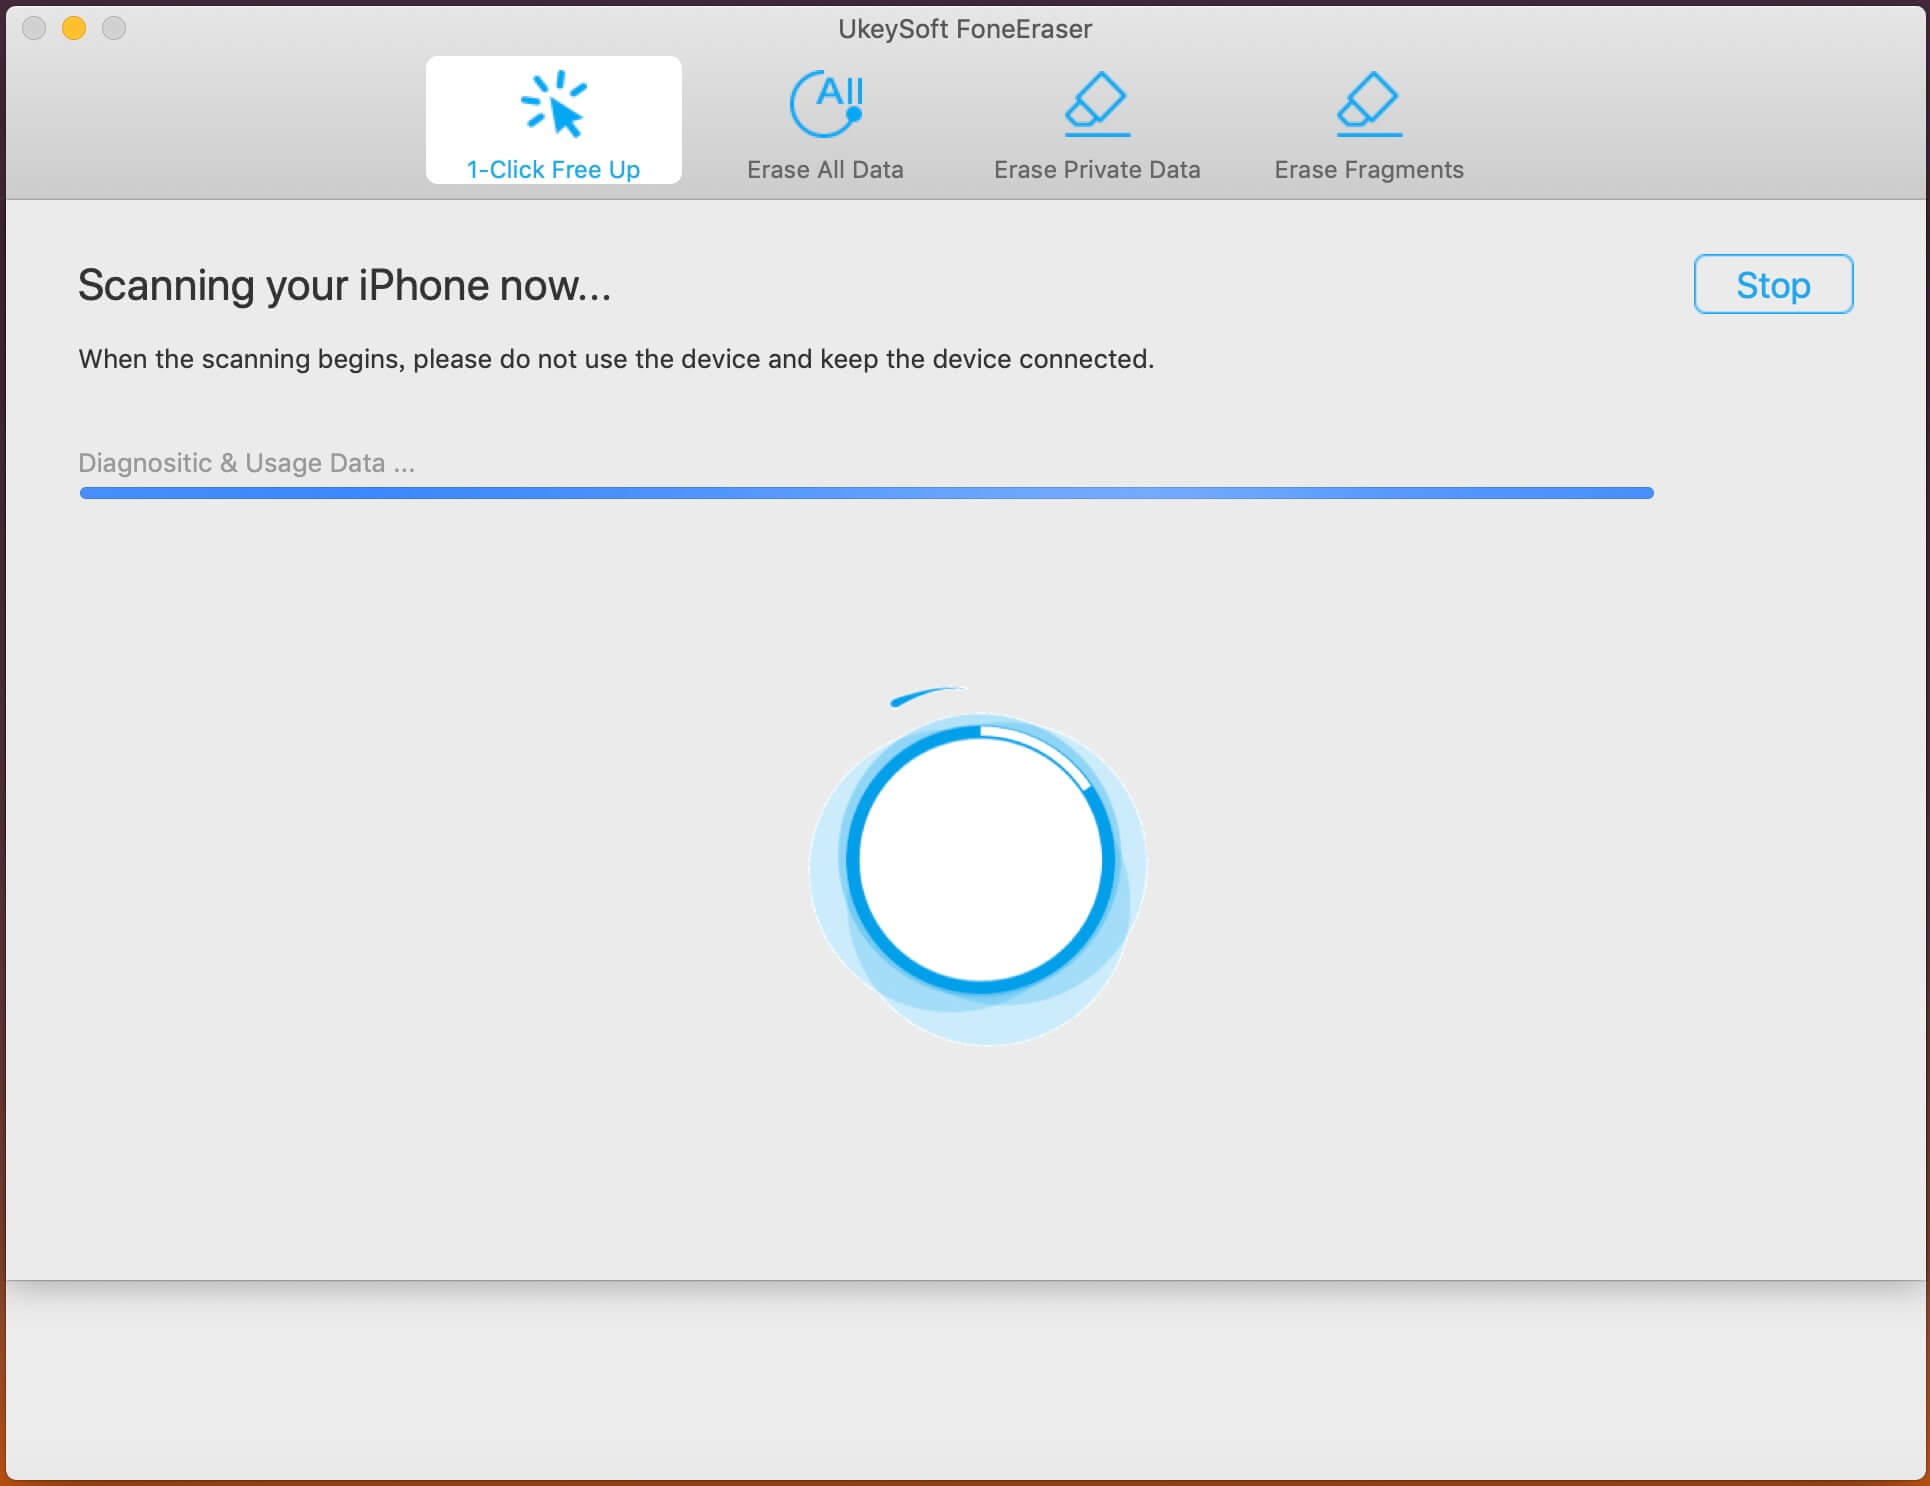Click the Erase Fragments eraser icon
1930x1486 pixels.
pyautogui.click(x=1369, y=103)
